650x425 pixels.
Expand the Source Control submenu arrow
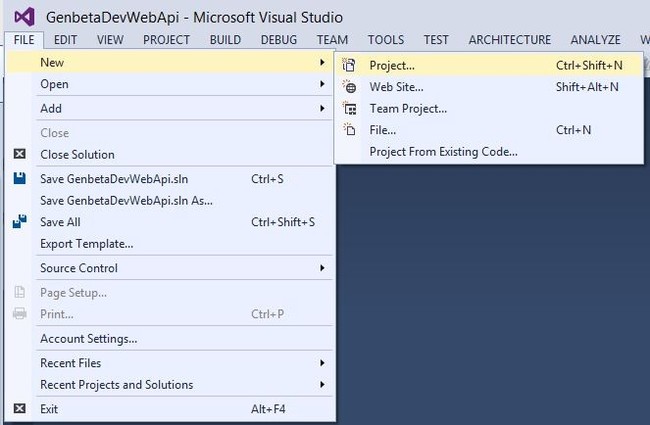point(323,268)
